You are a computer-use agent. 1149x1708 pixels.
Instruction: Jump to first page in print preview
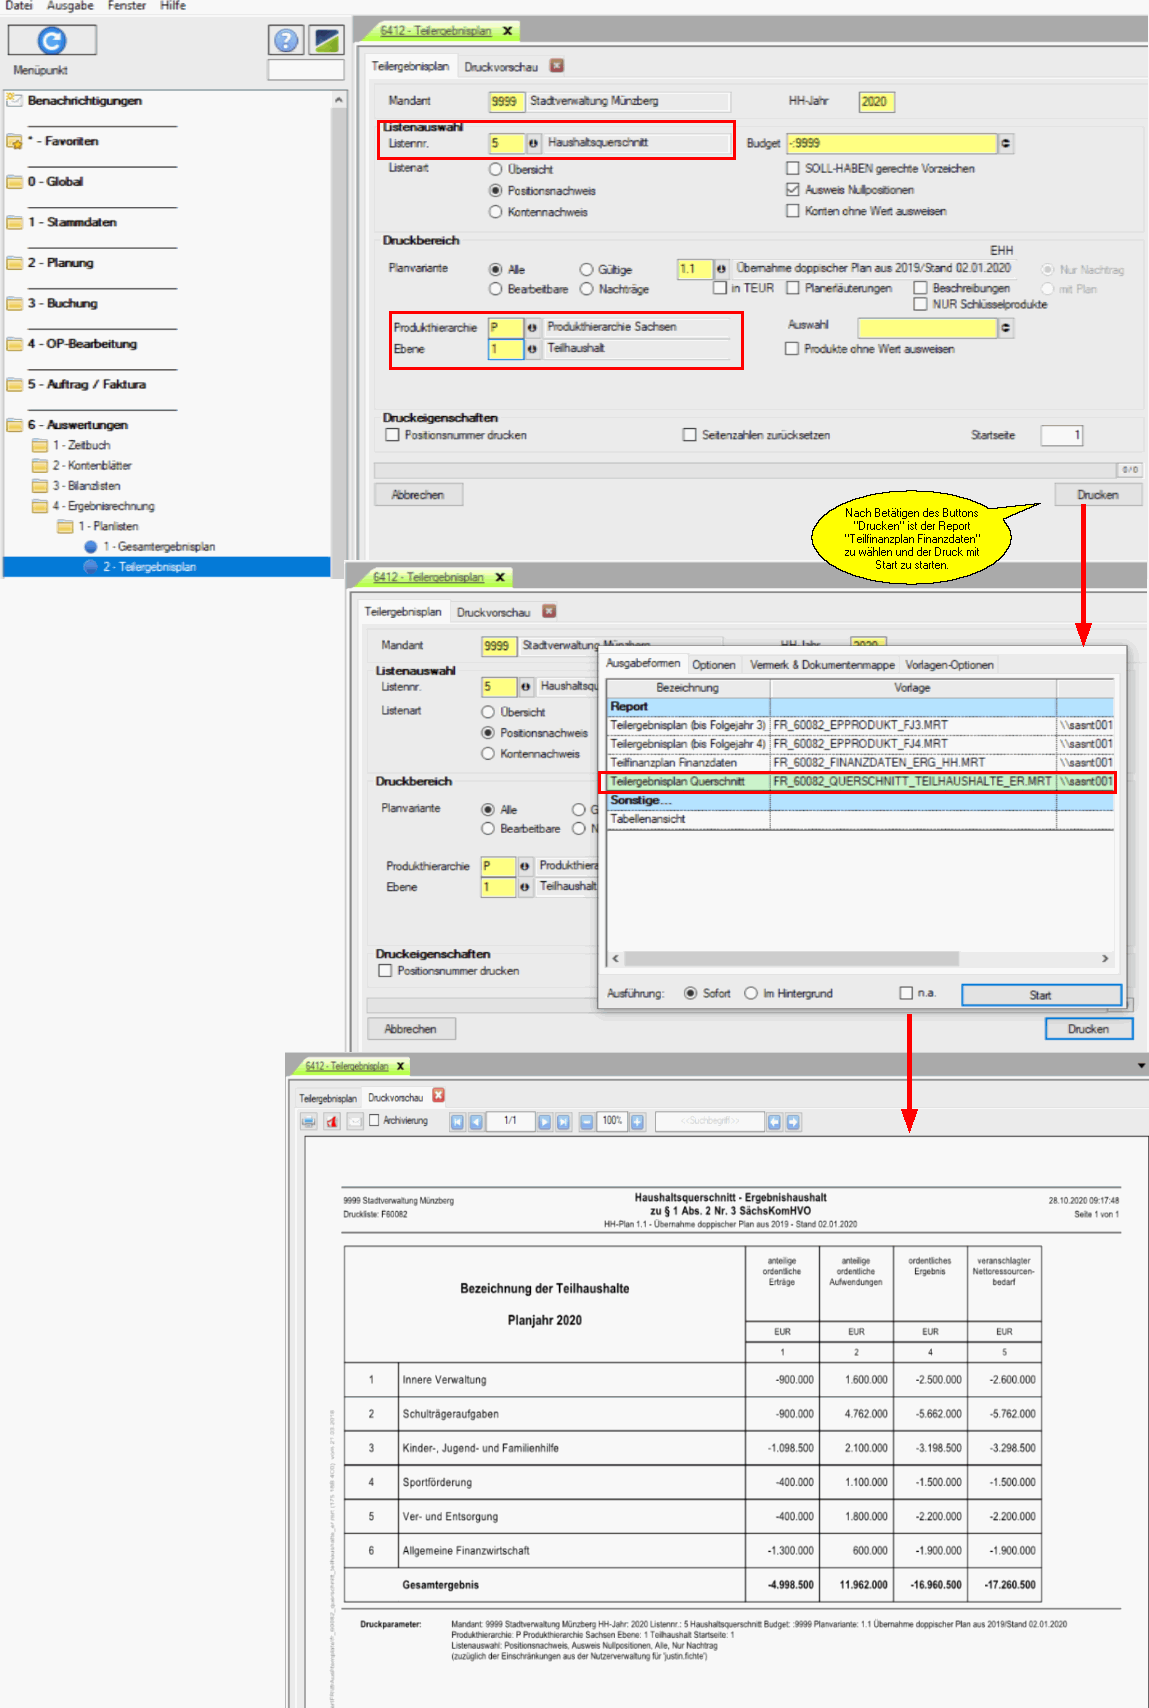(x=457, y=1122)
